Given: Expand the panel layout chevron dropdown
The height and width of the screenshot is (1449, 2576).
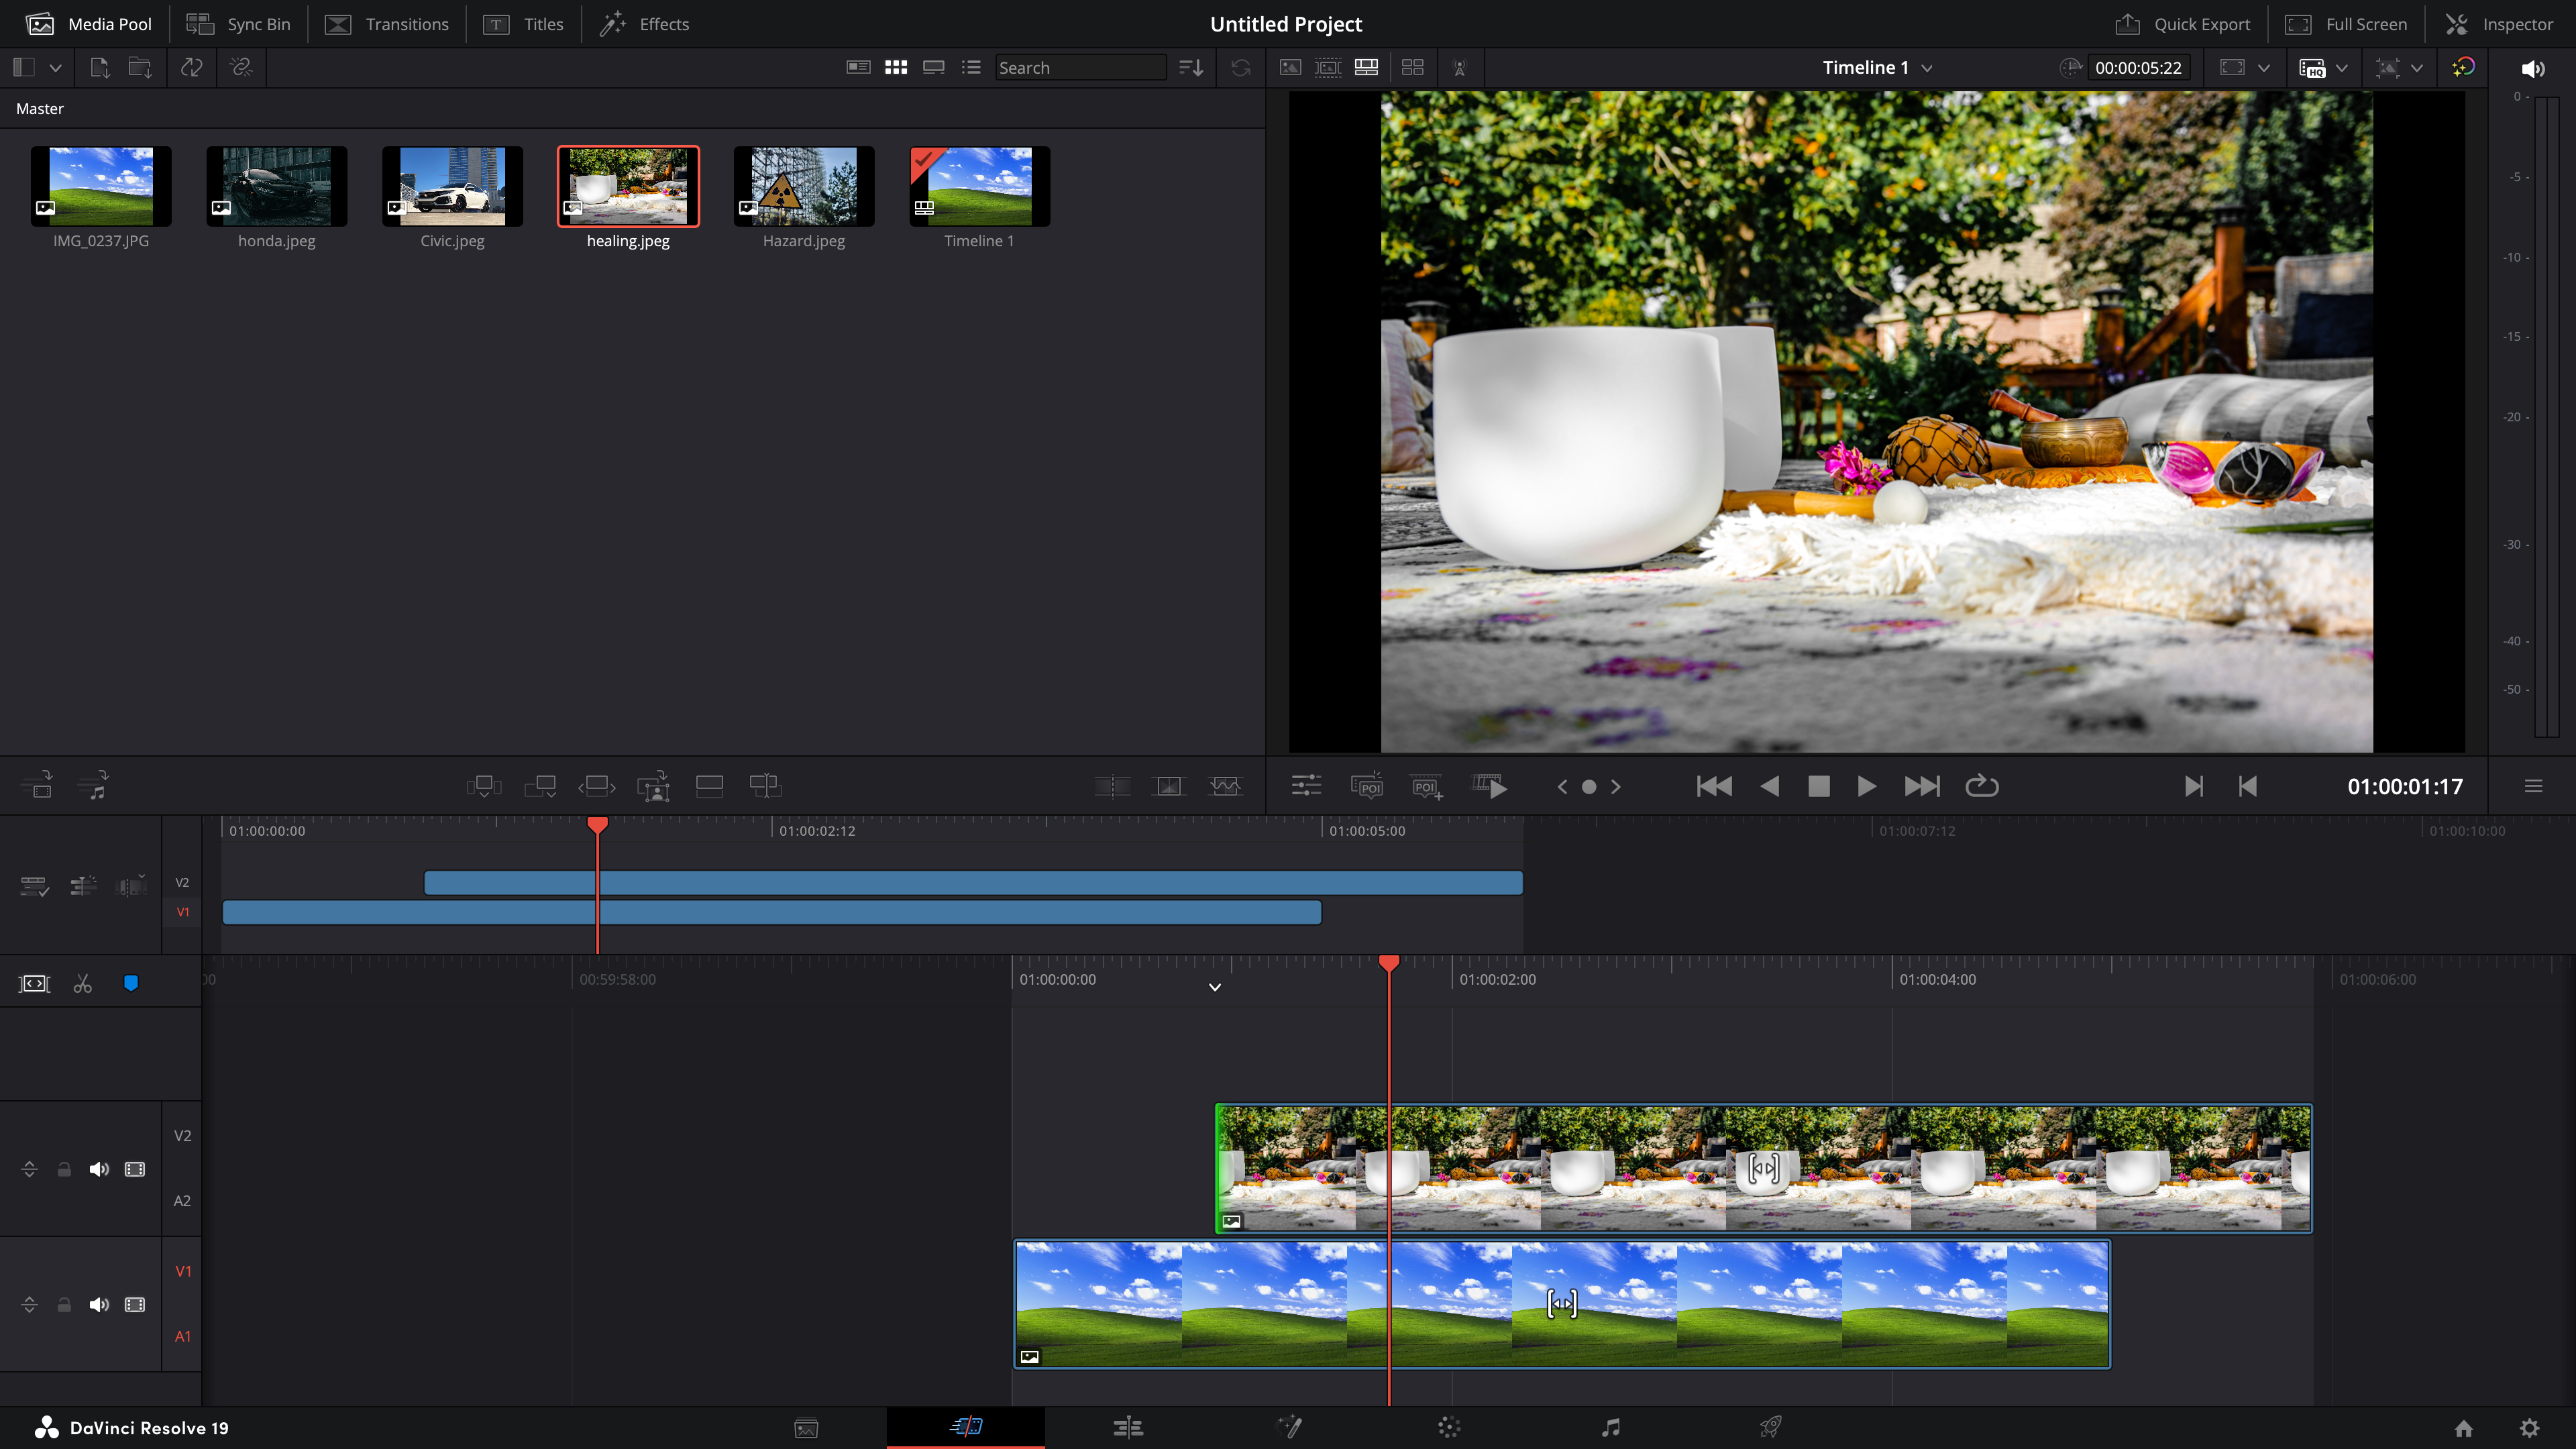Looking at the screenshot, I should click(56, 68).
